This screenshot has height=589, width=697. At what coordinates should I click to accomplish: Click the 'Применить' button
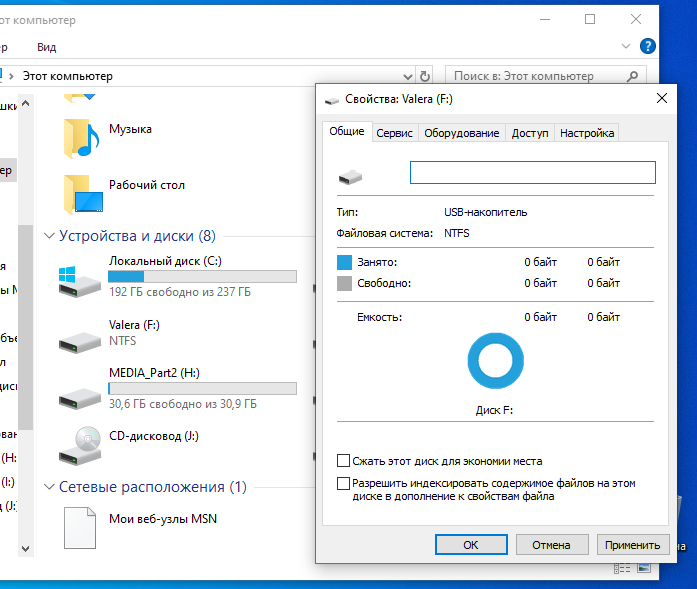point(633,545)
